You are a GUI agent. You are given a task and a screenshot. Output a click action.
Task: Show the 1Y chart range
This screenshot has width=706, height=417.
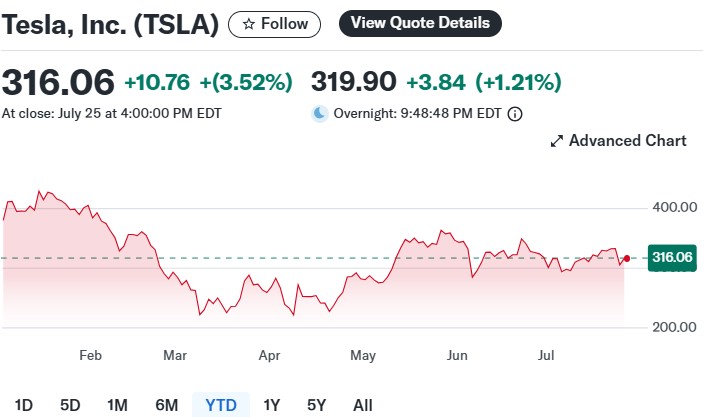[x=272, y=405]
